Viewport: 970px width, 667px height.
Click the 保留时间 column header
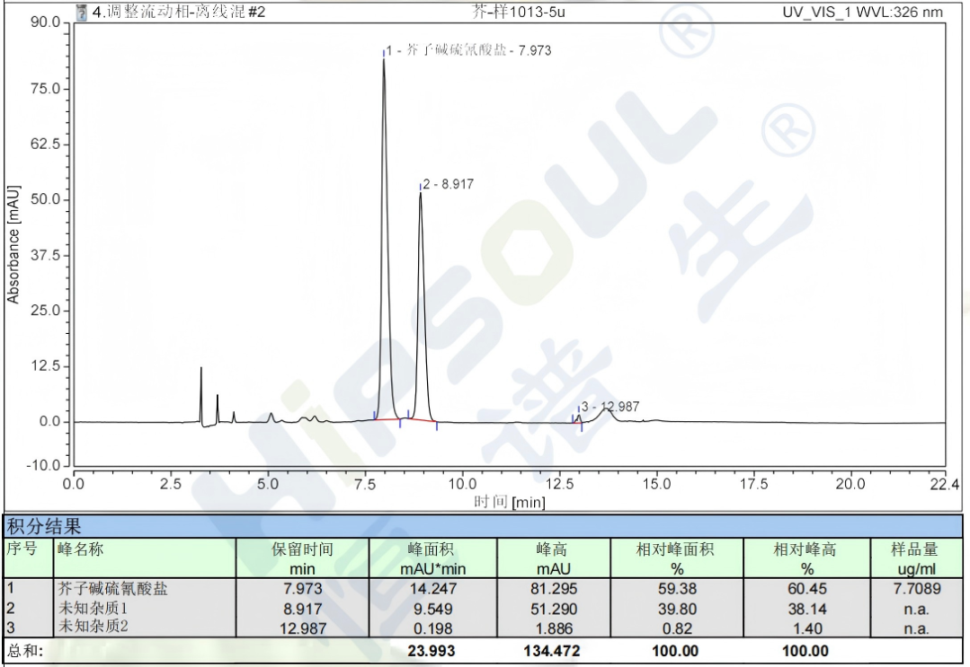[x=302, y=549]
